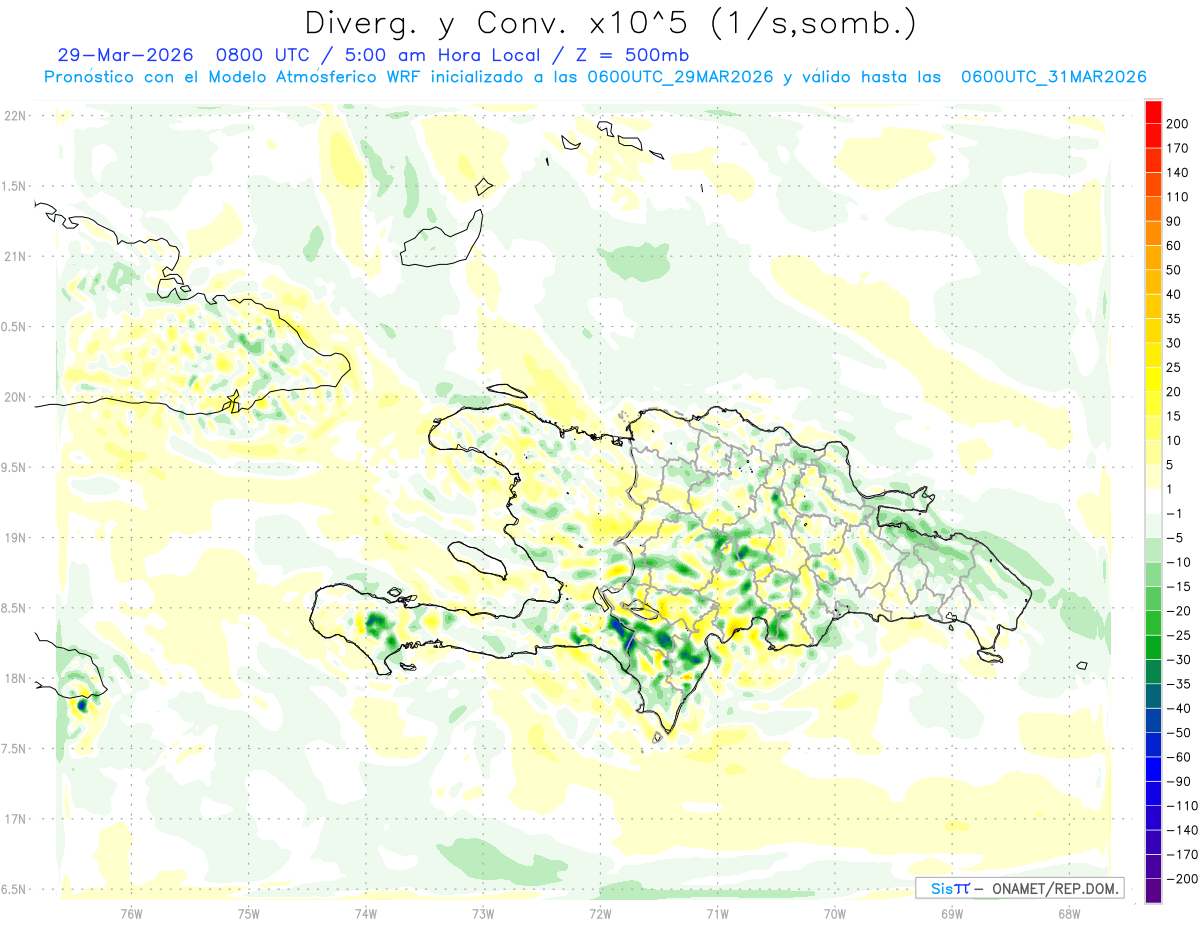Select the white swatch between 1 and -1
The image size is (1200, 927).
pyautogui.click(x=1153, y=501)
